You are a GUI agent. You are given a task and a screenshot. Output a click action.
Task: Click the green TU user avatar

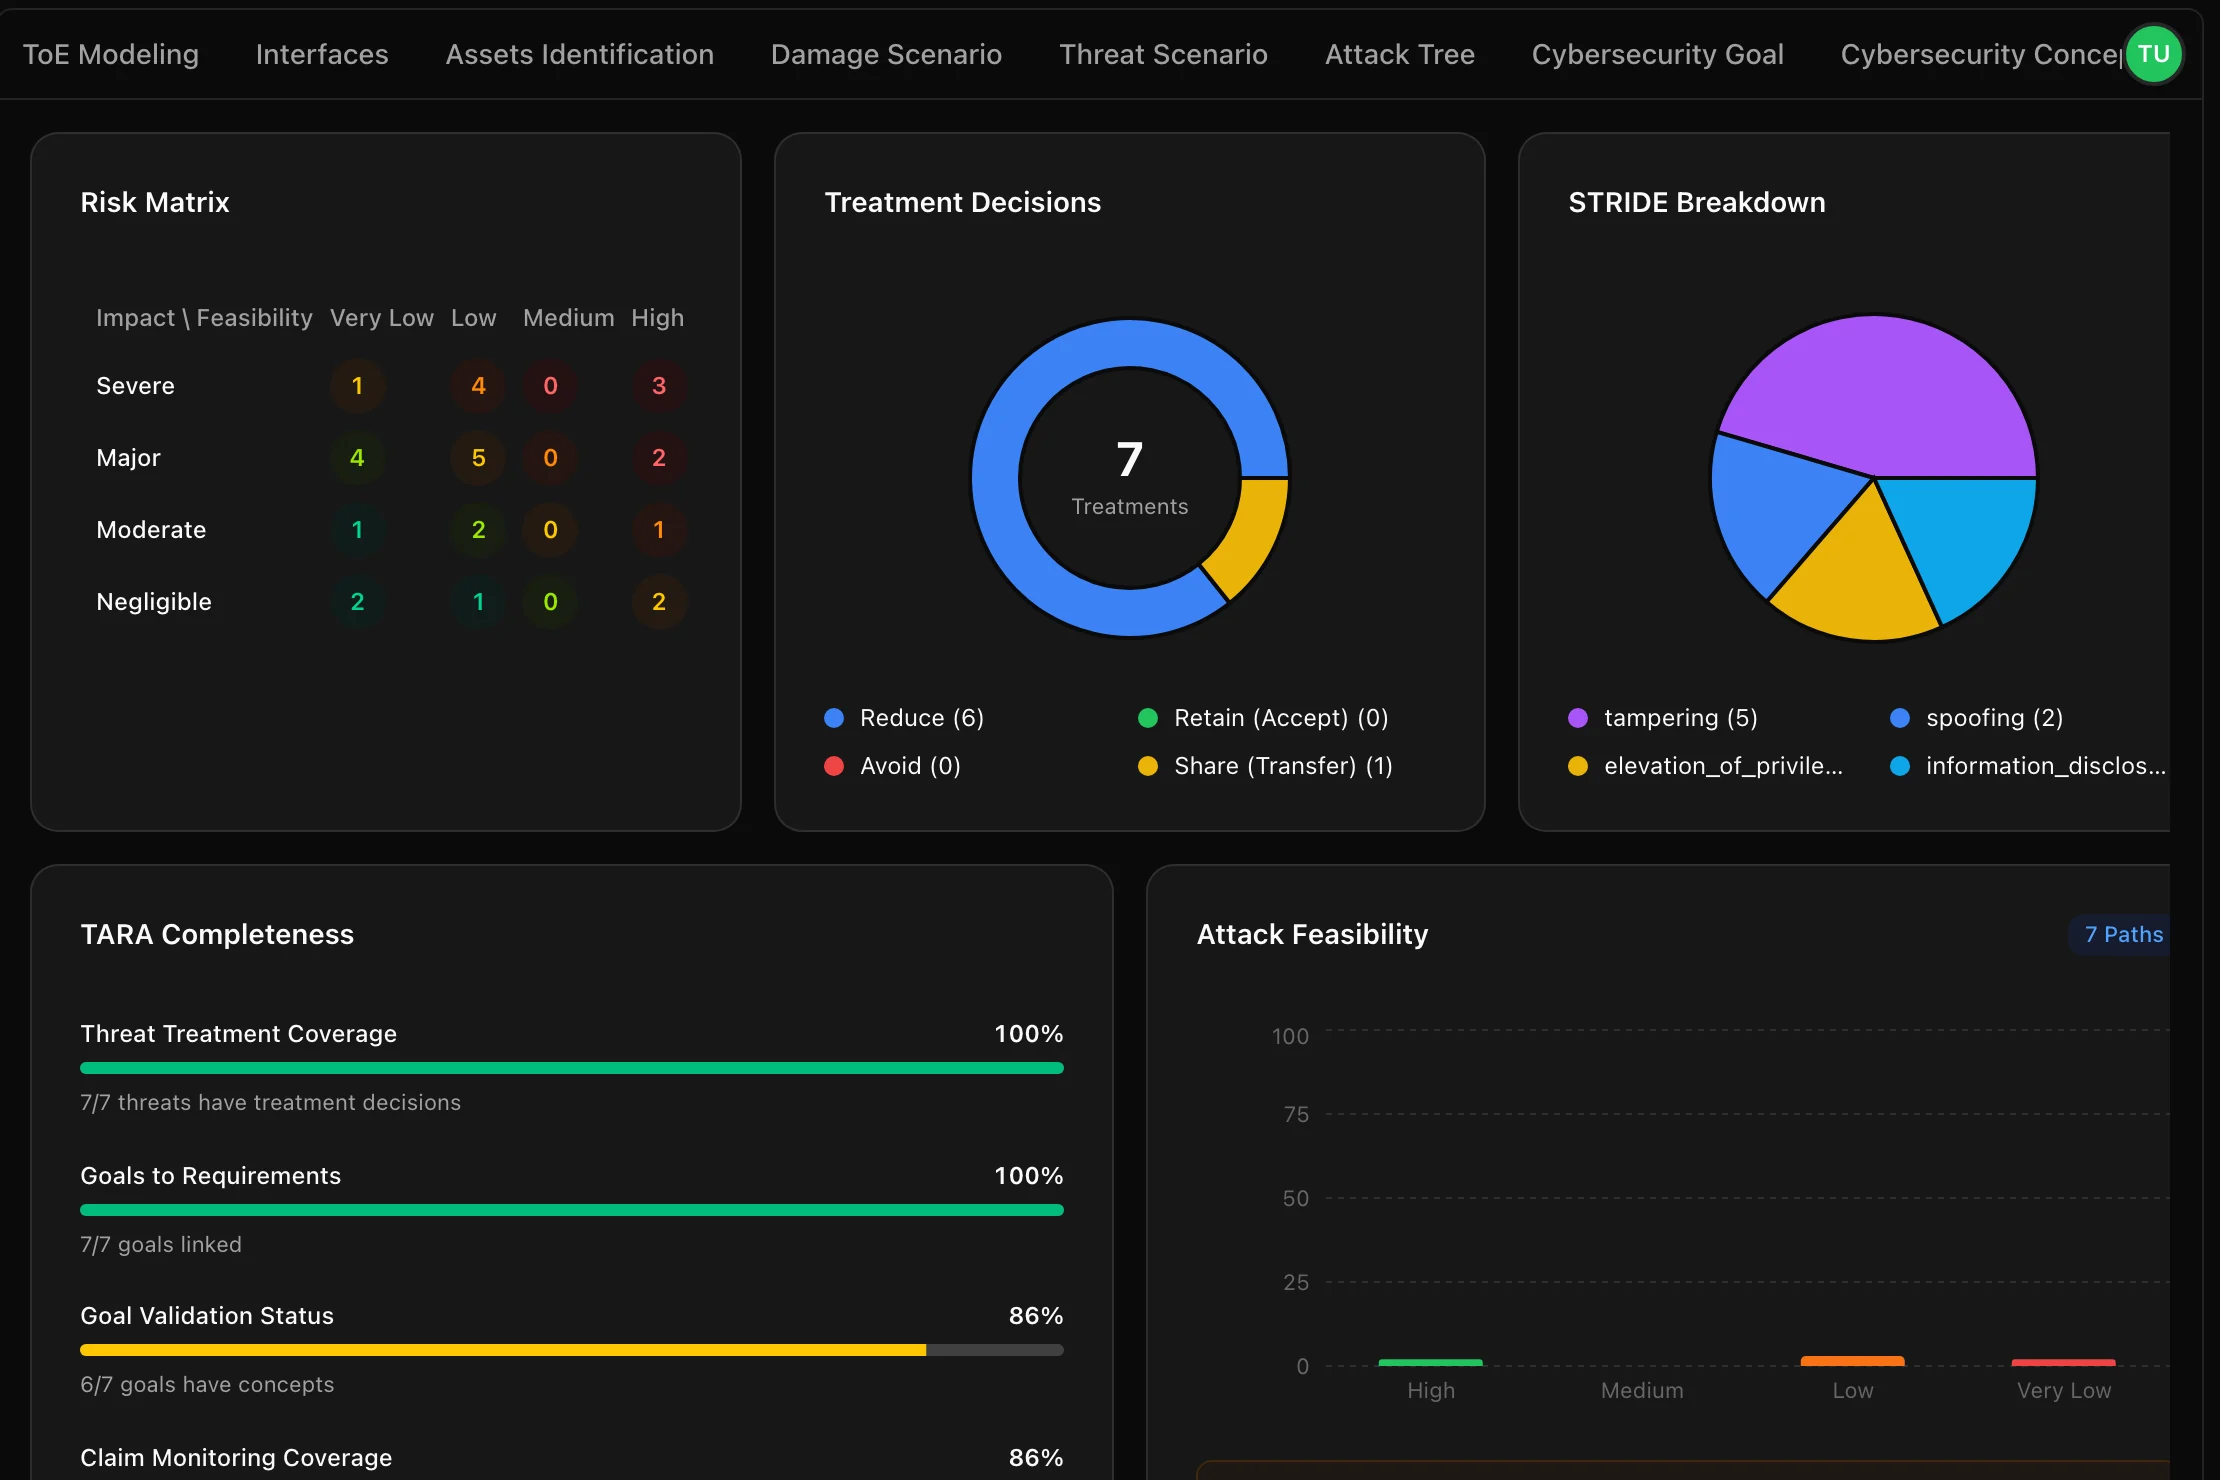2153,54
